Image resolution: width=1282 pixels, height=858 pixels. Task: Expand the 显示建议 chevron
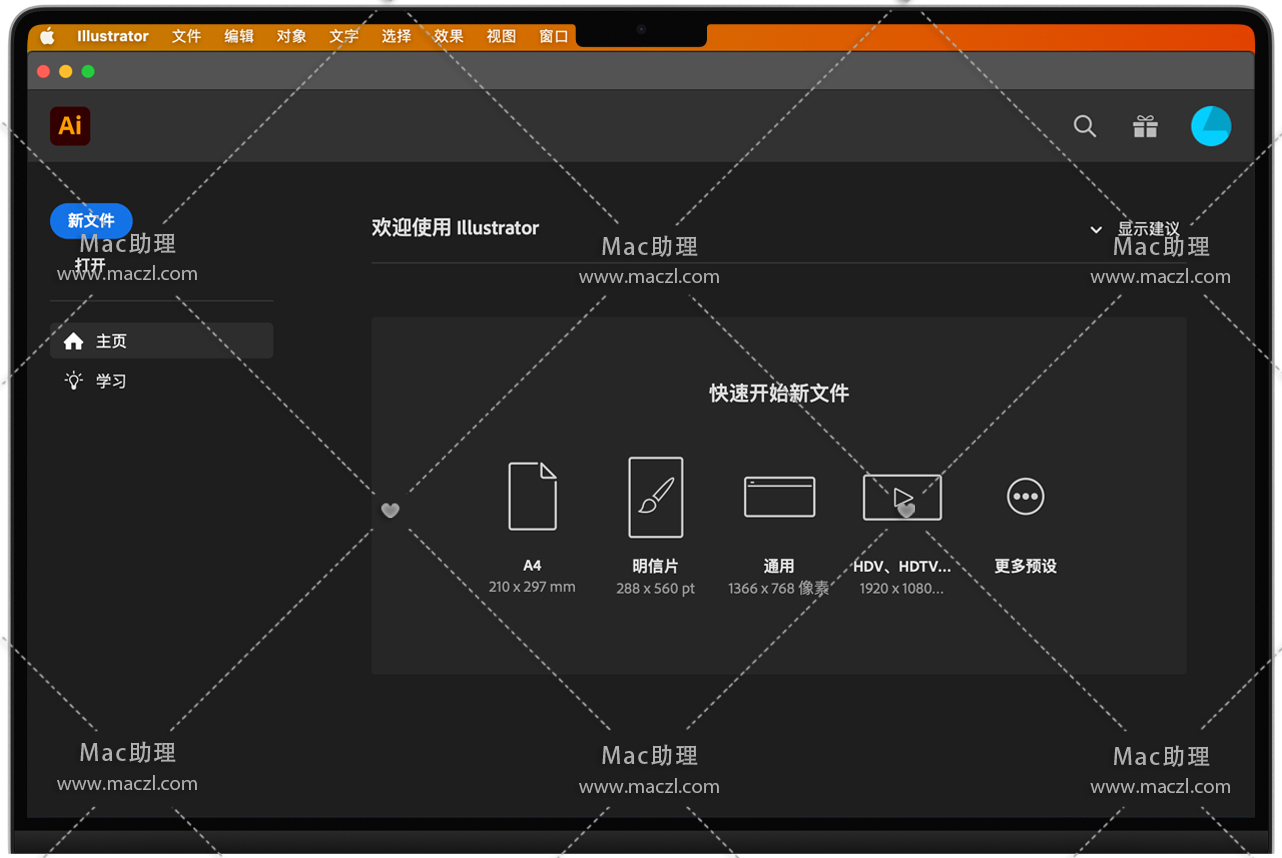1096,229
